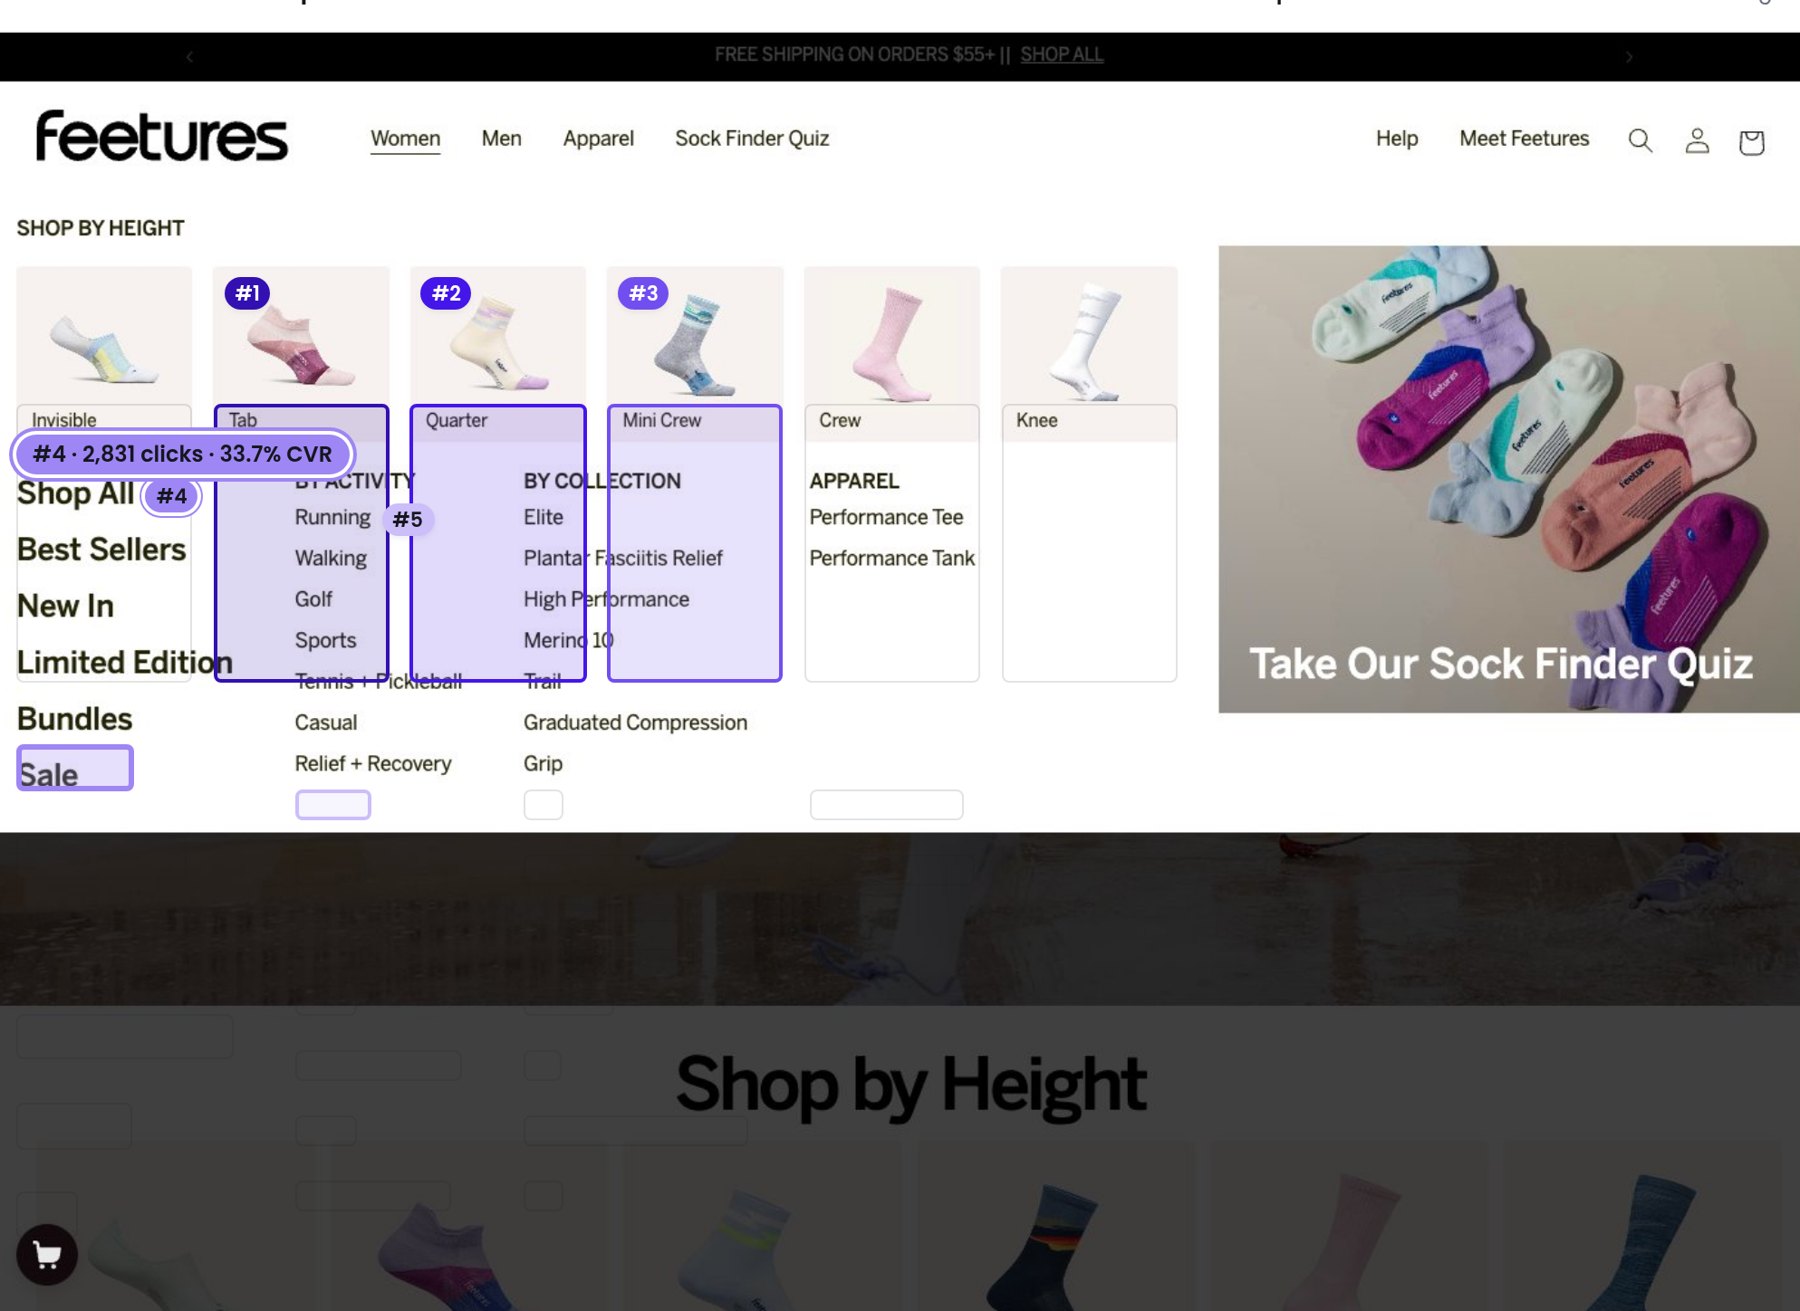Choose High Performance collection
Viewport: 1800px width, 1311px height.
click(x=607, y=599)
